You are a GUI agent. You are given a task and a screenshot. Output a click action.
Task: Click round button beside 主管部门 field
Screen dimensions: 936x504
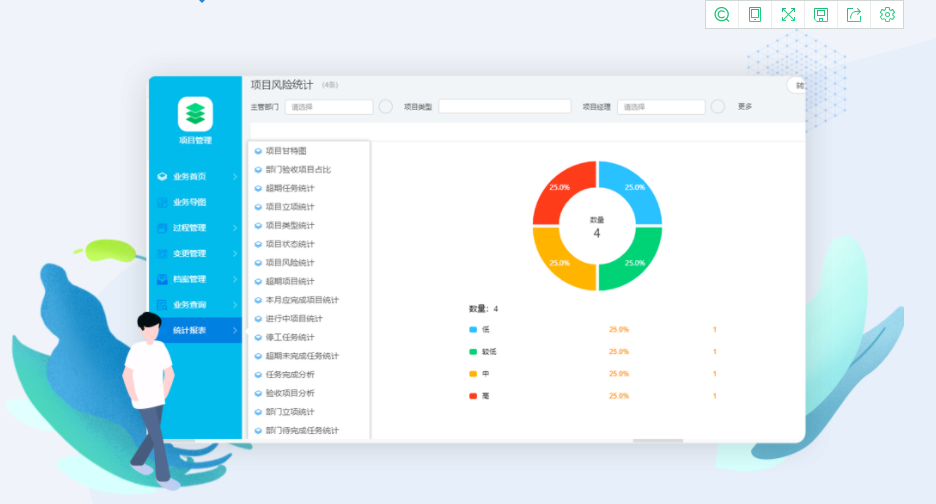(x=385, y=107)
